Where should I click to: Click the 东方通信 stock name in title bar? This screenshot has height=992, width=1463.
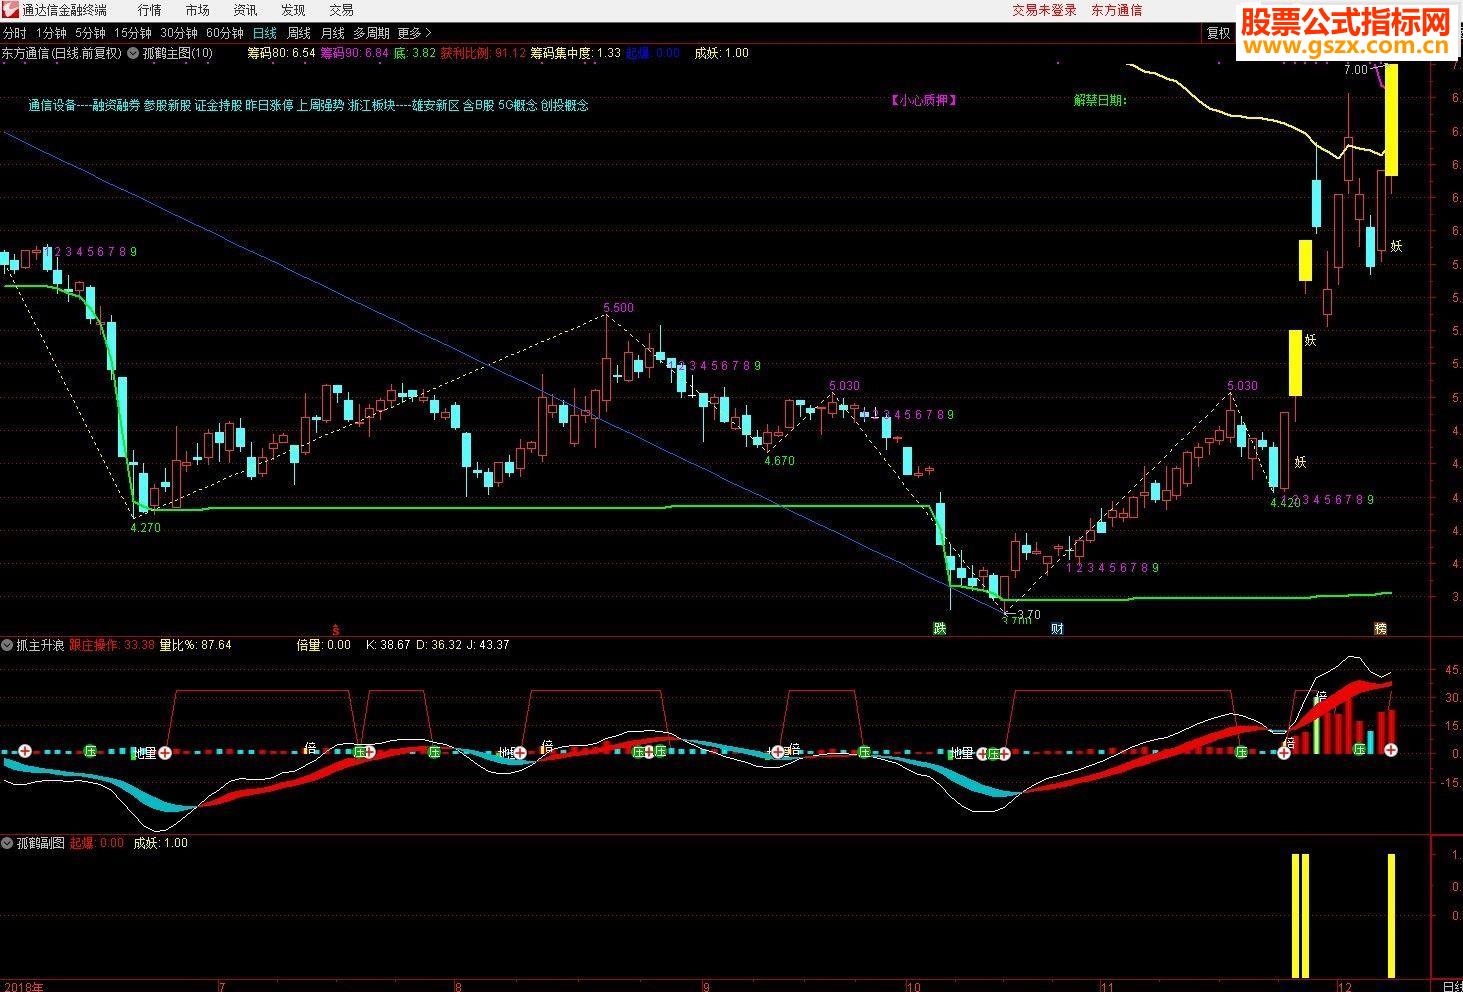coord(1116,10)
